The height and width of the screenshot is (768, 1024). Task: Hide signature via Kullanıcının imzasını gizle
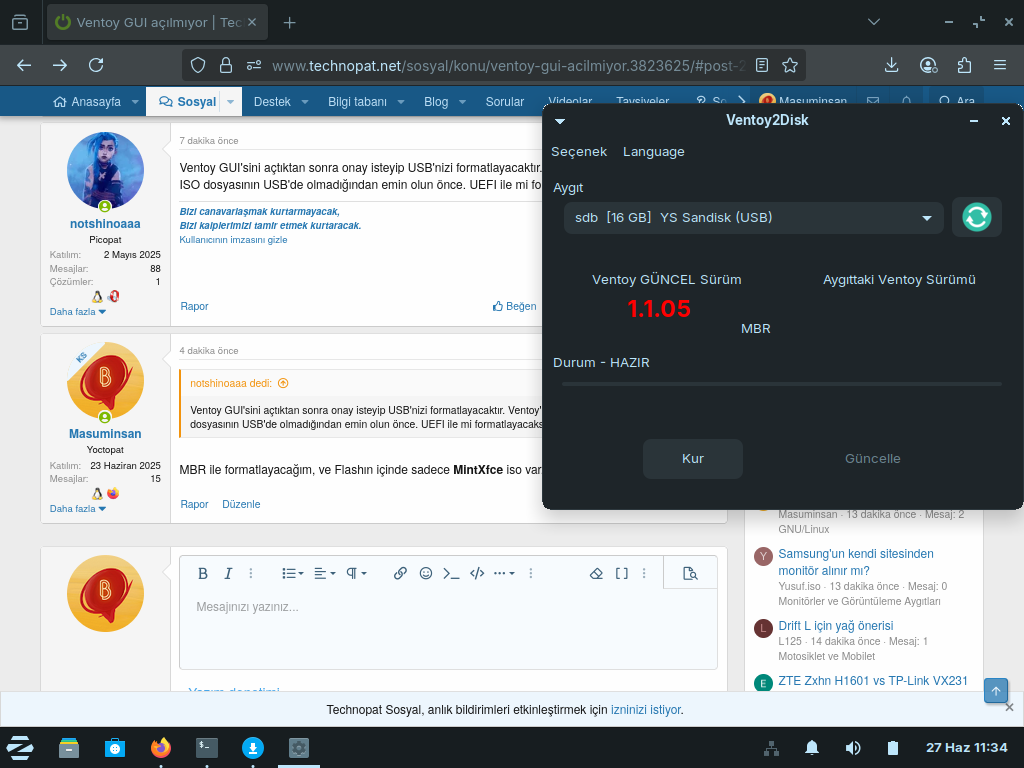tap(233, 240)
